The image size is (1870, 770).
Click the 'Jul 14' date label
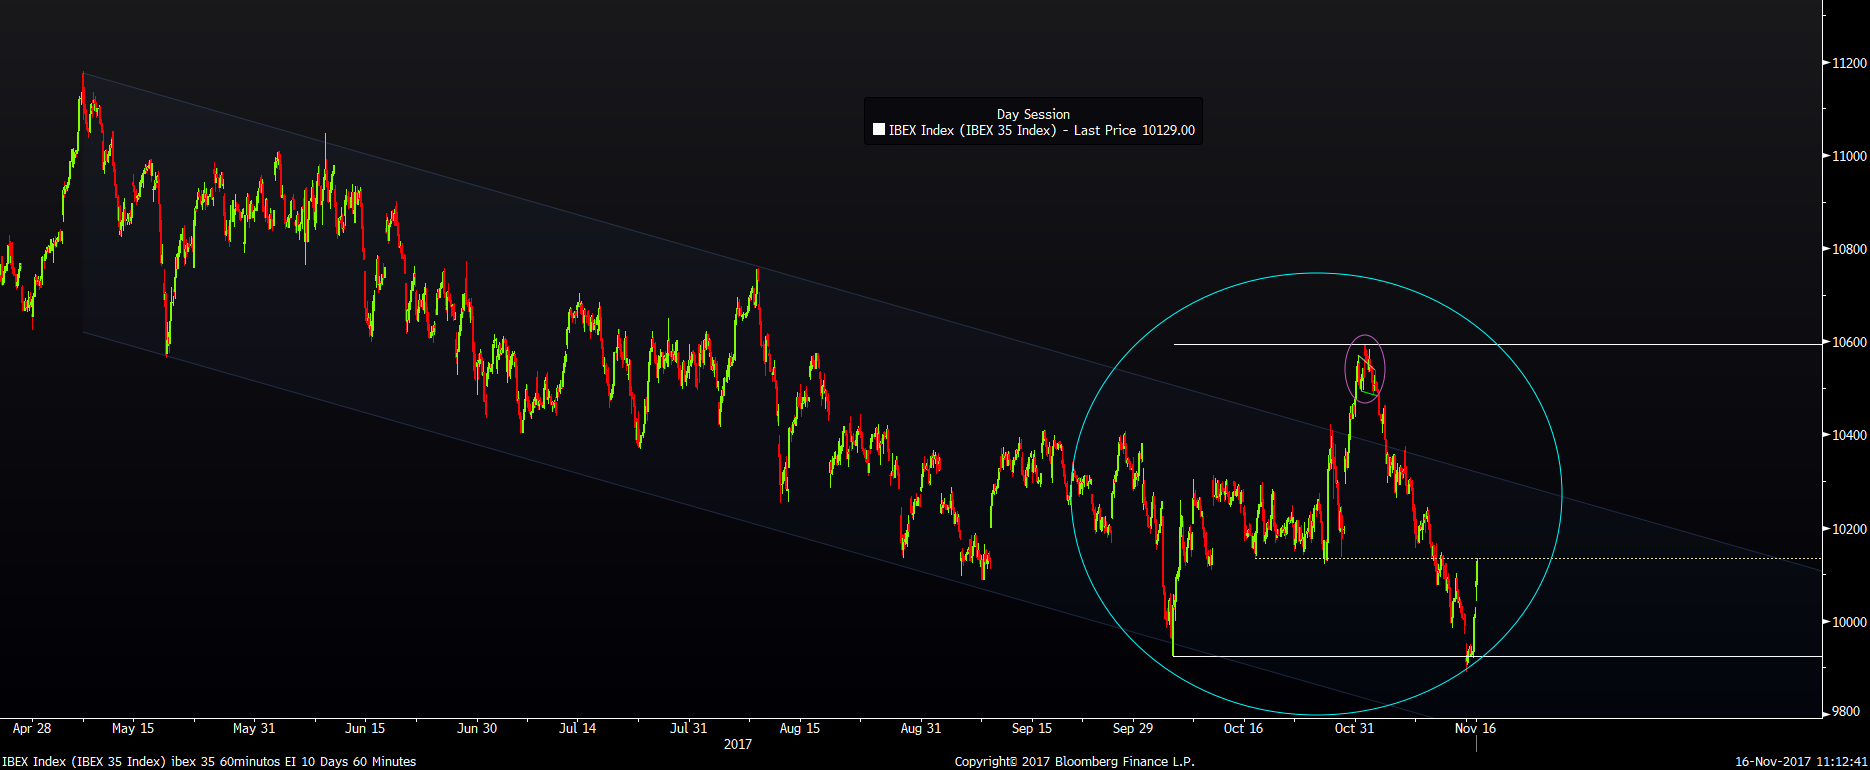click(578, 728)
